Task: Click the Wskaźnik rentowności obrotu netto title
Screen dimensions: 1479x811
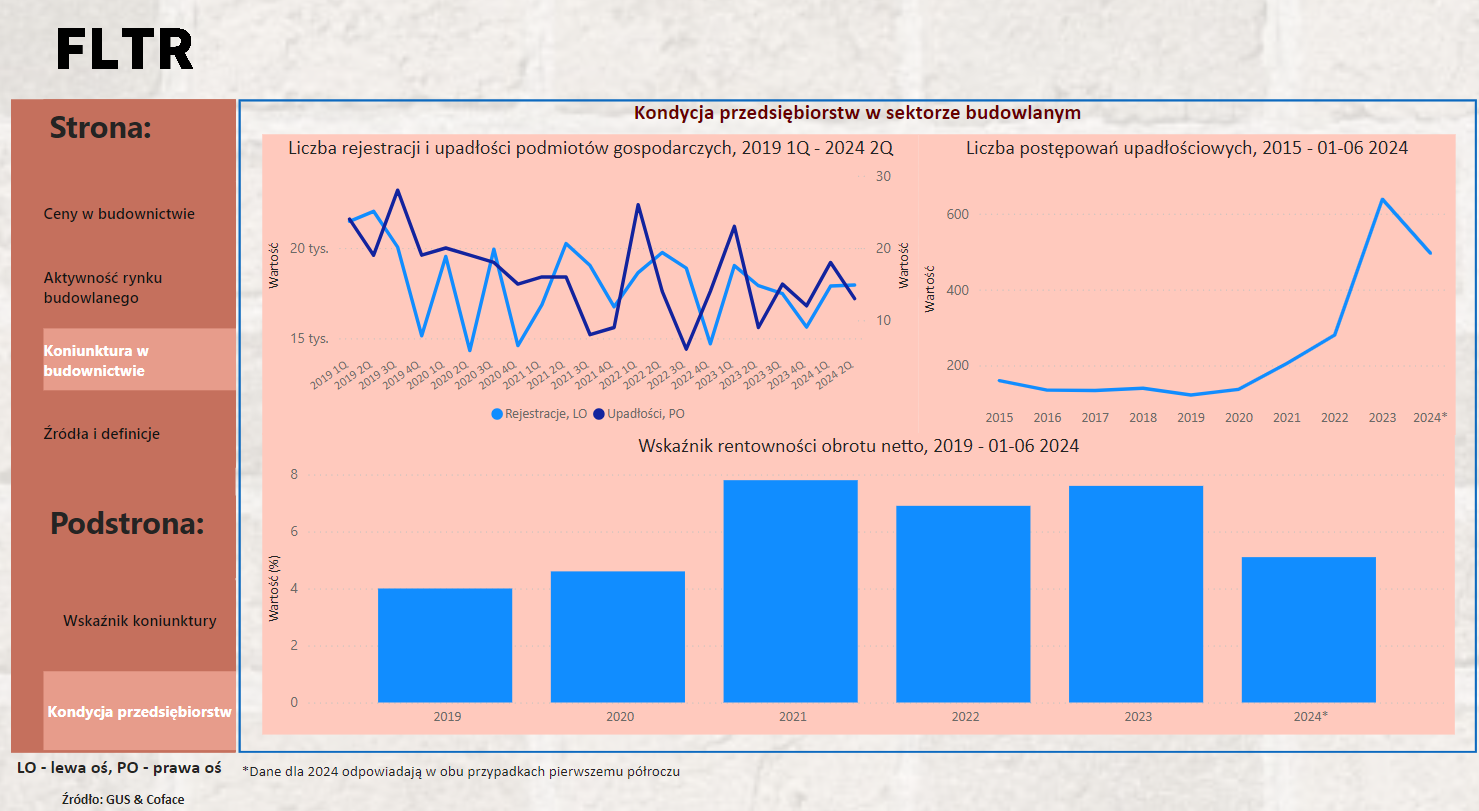Action: [858, 446]
